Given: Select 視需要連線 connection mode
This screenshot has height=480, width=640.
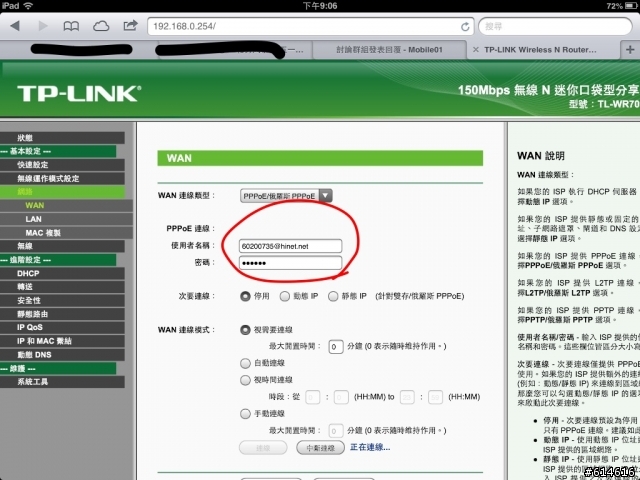Looking at the screenshot, I should point(245,330).
